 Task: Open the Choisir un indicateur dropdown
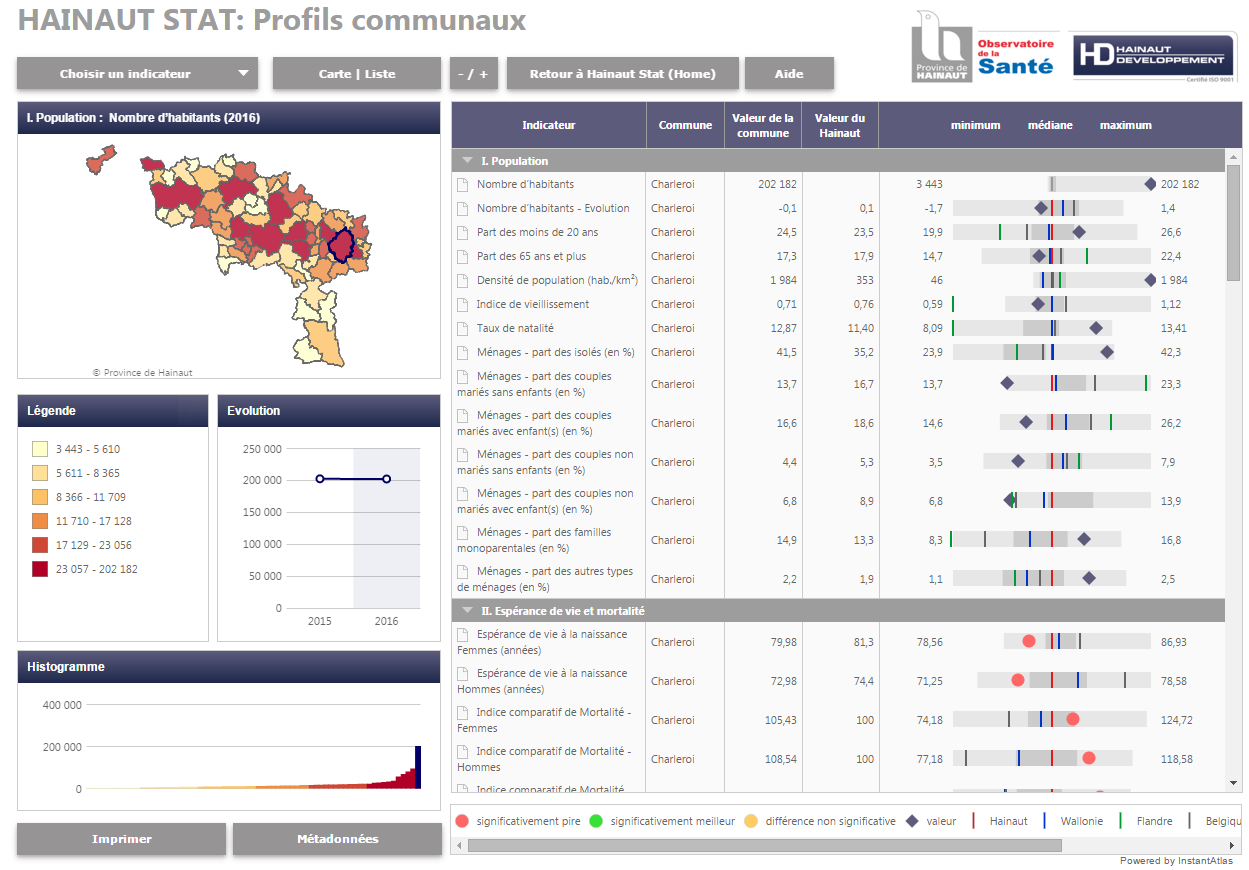(x=137, y=73)
